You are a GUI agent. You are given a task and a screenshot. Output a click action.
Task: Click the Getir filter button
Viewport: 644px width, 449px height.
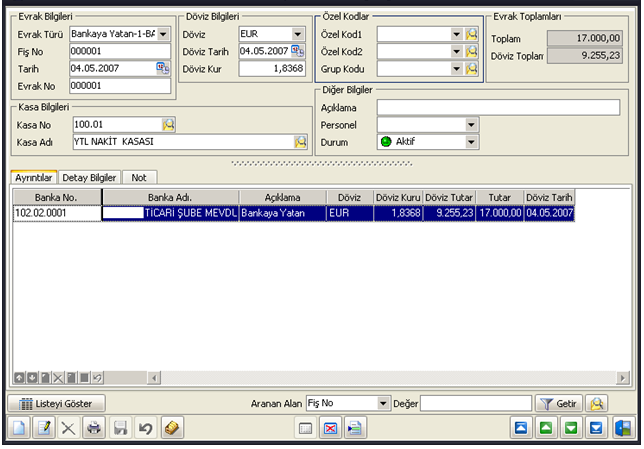559,404
